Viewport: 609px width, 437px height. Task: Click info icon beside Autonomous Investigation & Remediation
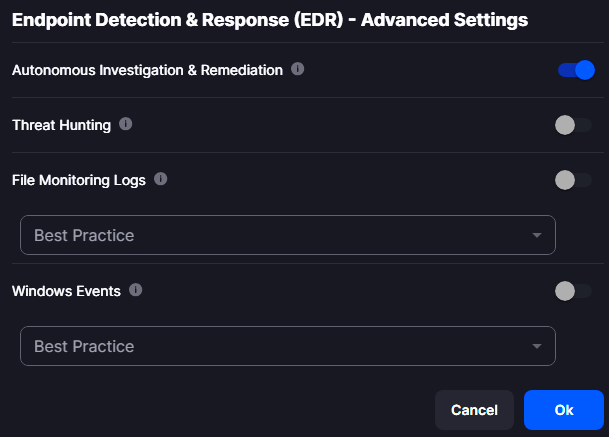[298, 70]
